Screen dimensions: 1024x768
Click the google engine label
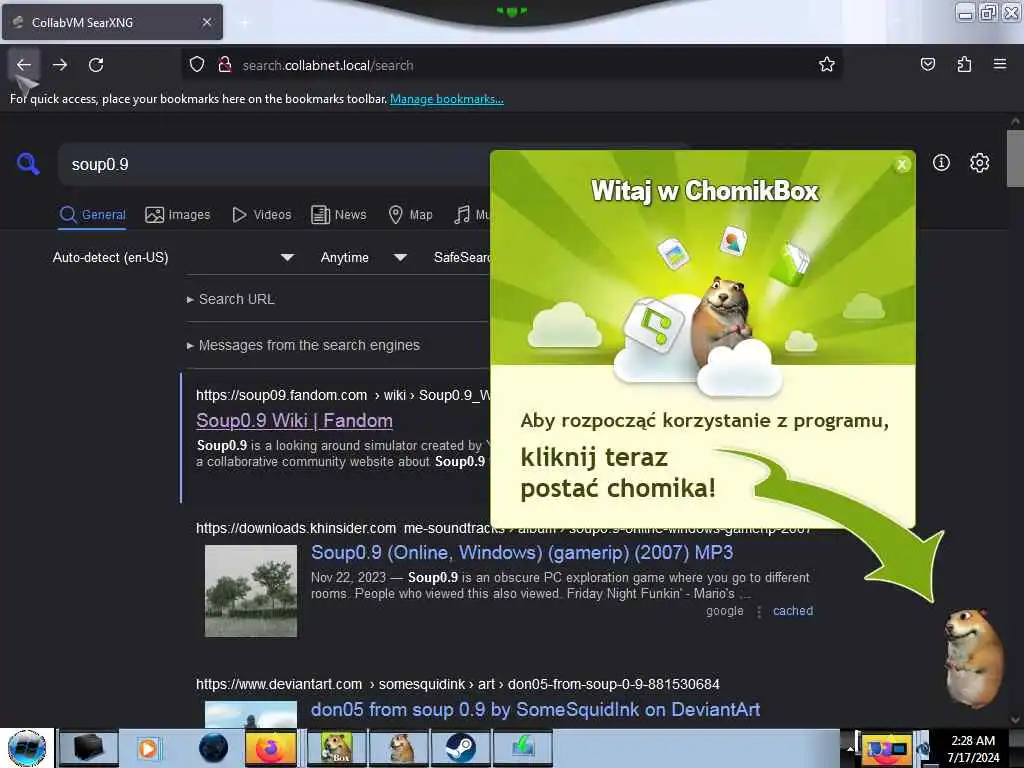[x=724, y=611]
